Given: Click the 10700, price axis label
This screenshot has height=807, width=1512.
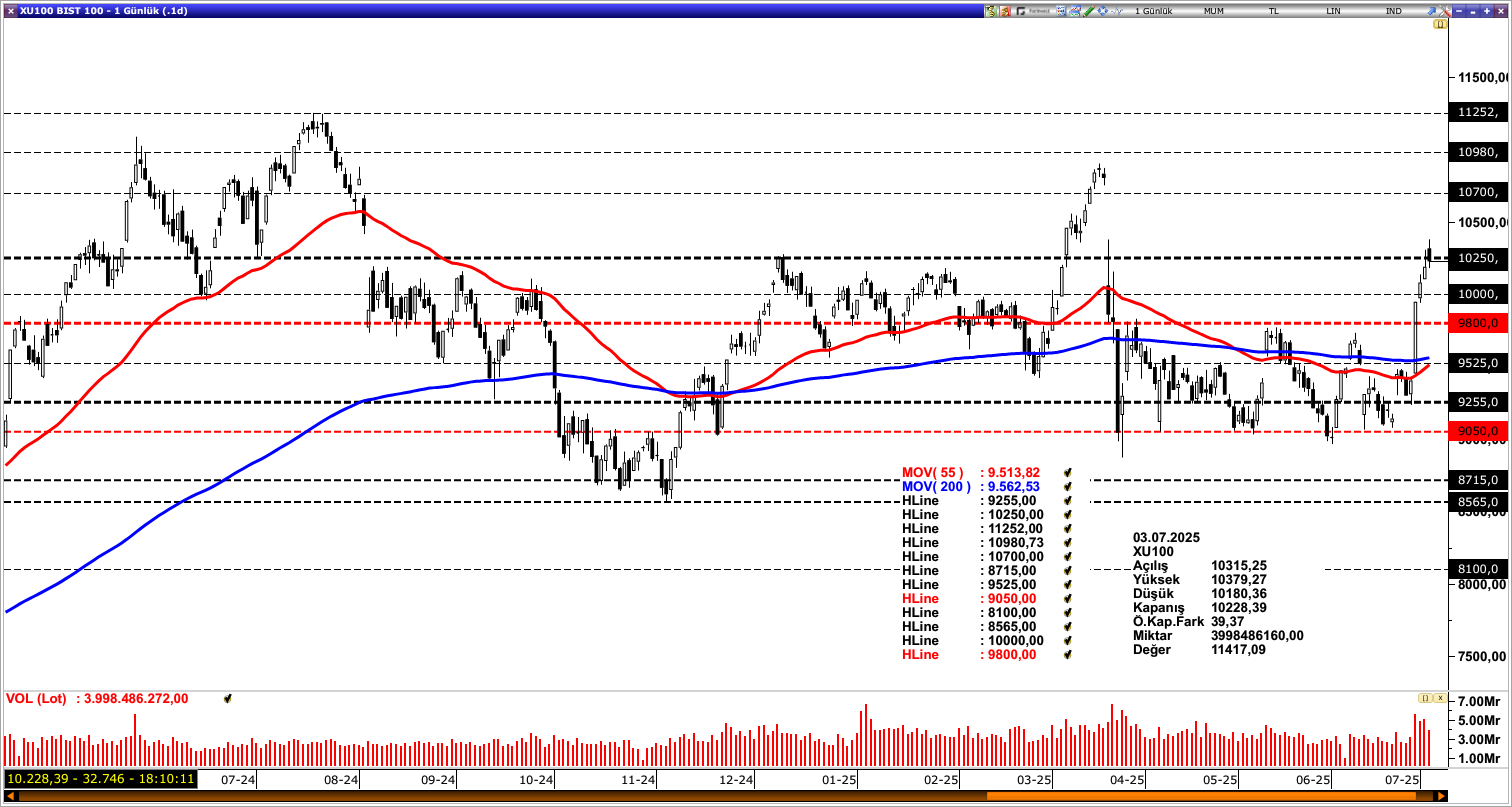Looking at the screenshot, I should 1476,192.
